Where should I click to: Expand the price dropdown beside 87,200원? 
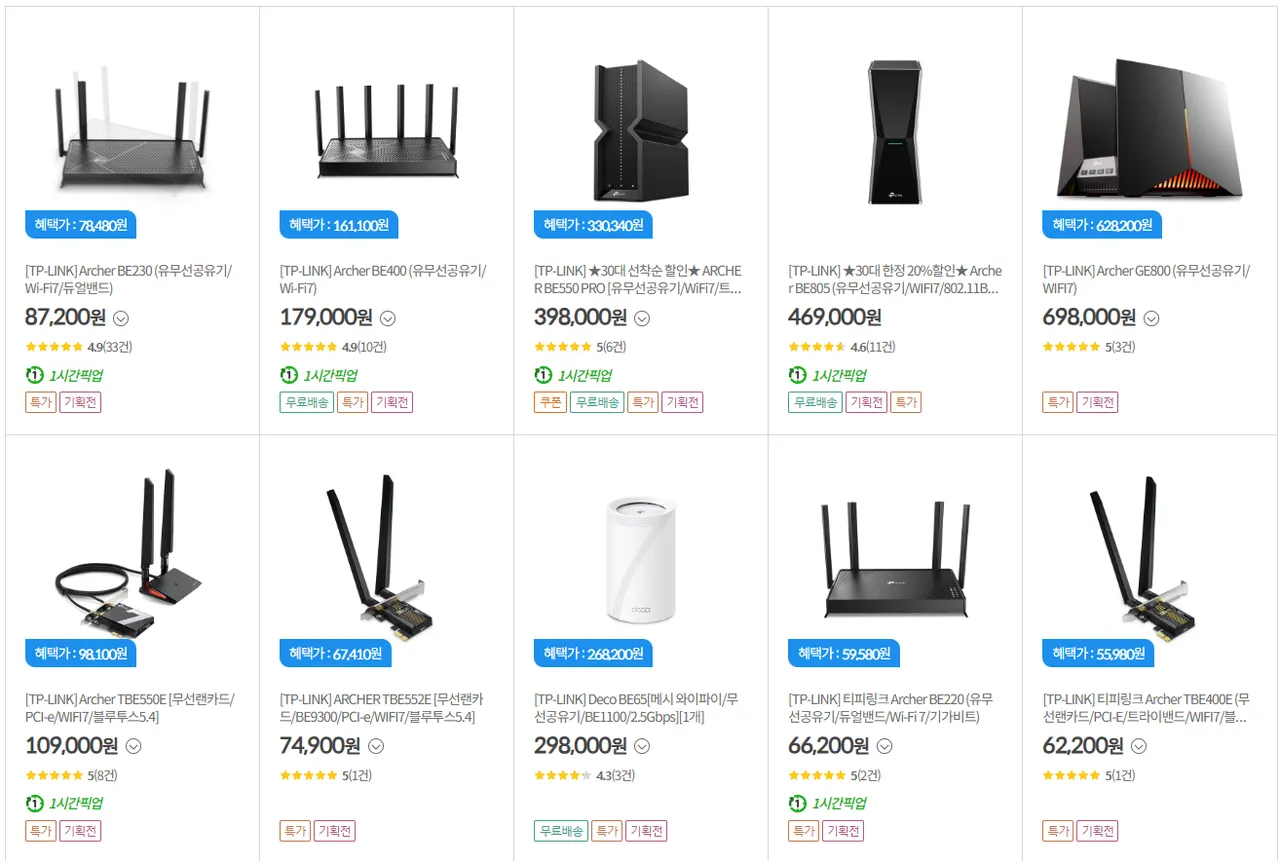tap(121, 319)
